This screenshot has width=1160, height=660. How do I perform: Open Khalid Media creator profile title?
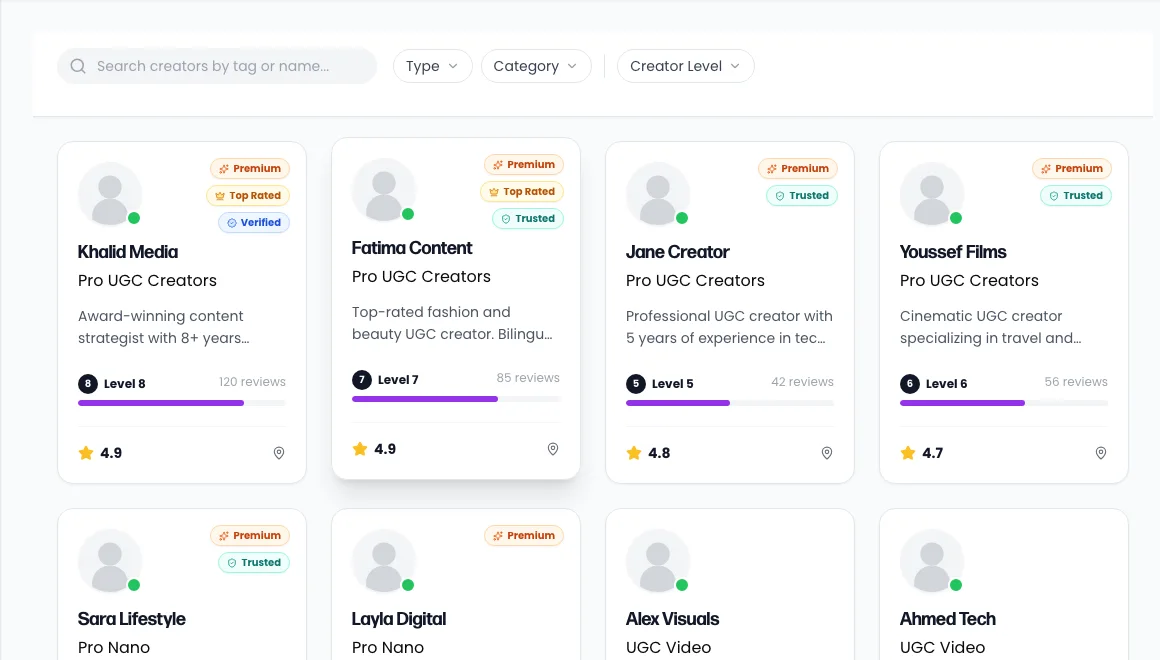(128, 252)
